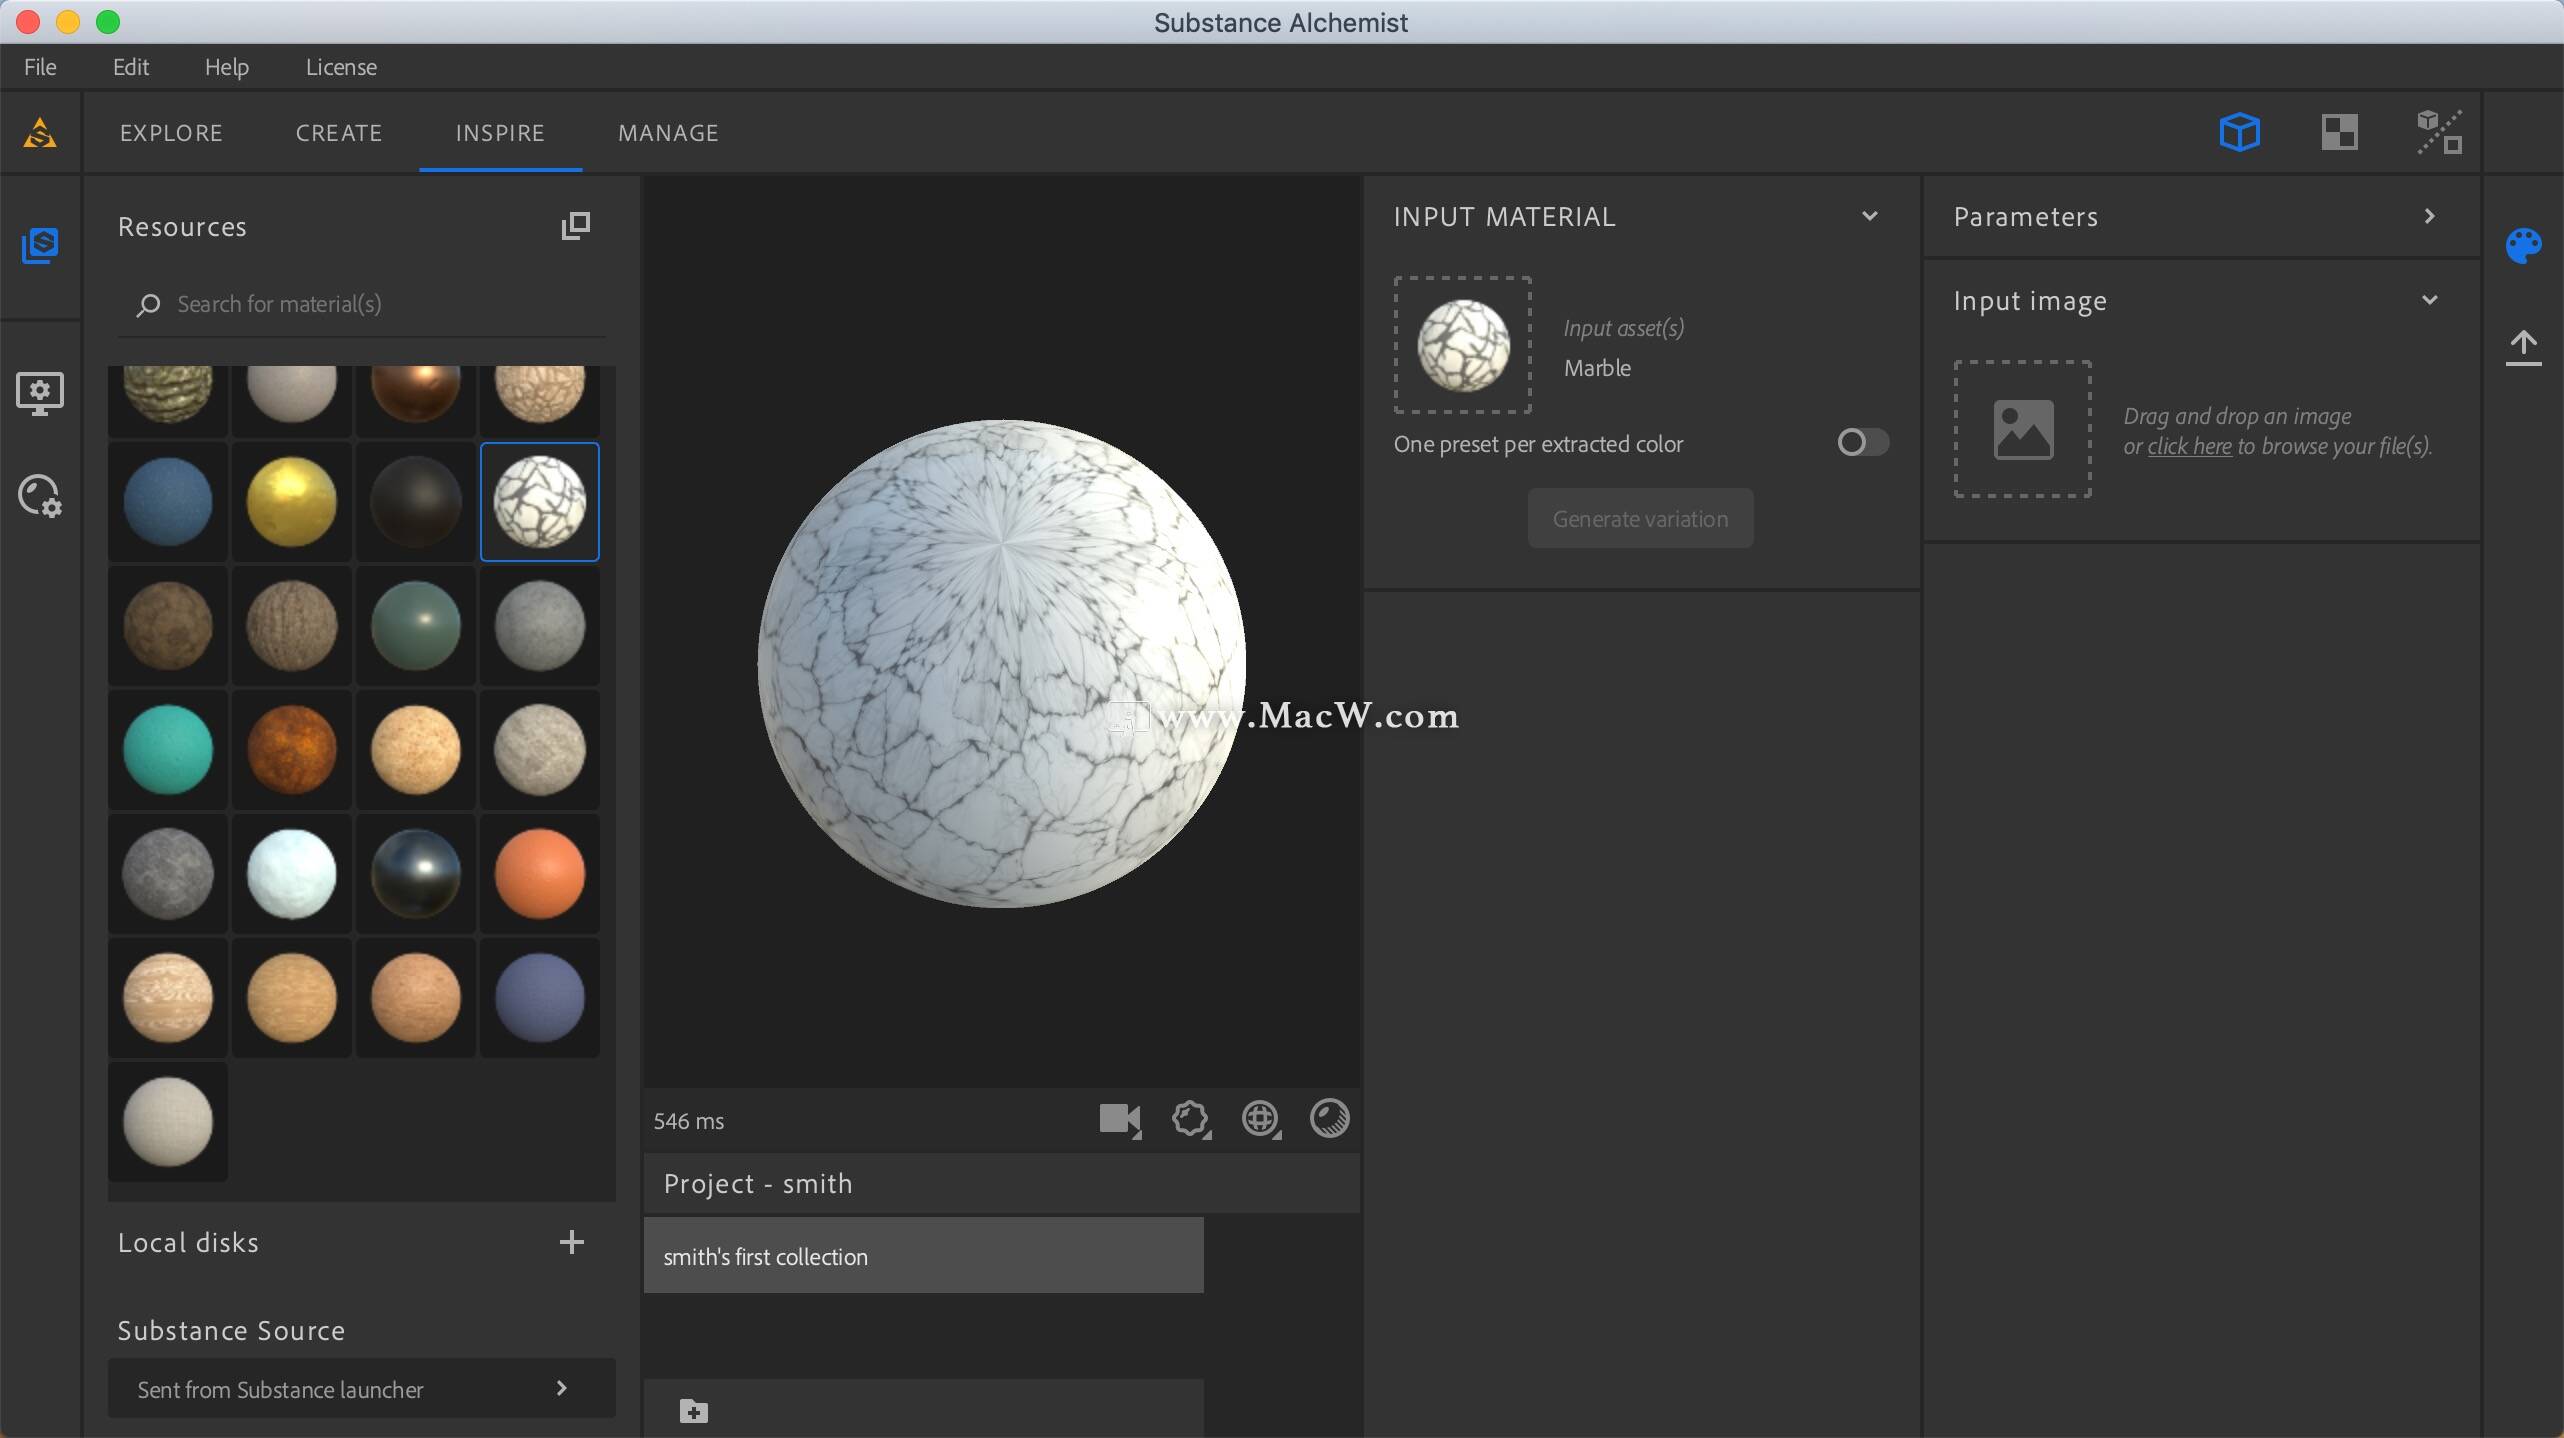
Task: Switch to 3D view cube icon
Action: (x=2239, y=132)
